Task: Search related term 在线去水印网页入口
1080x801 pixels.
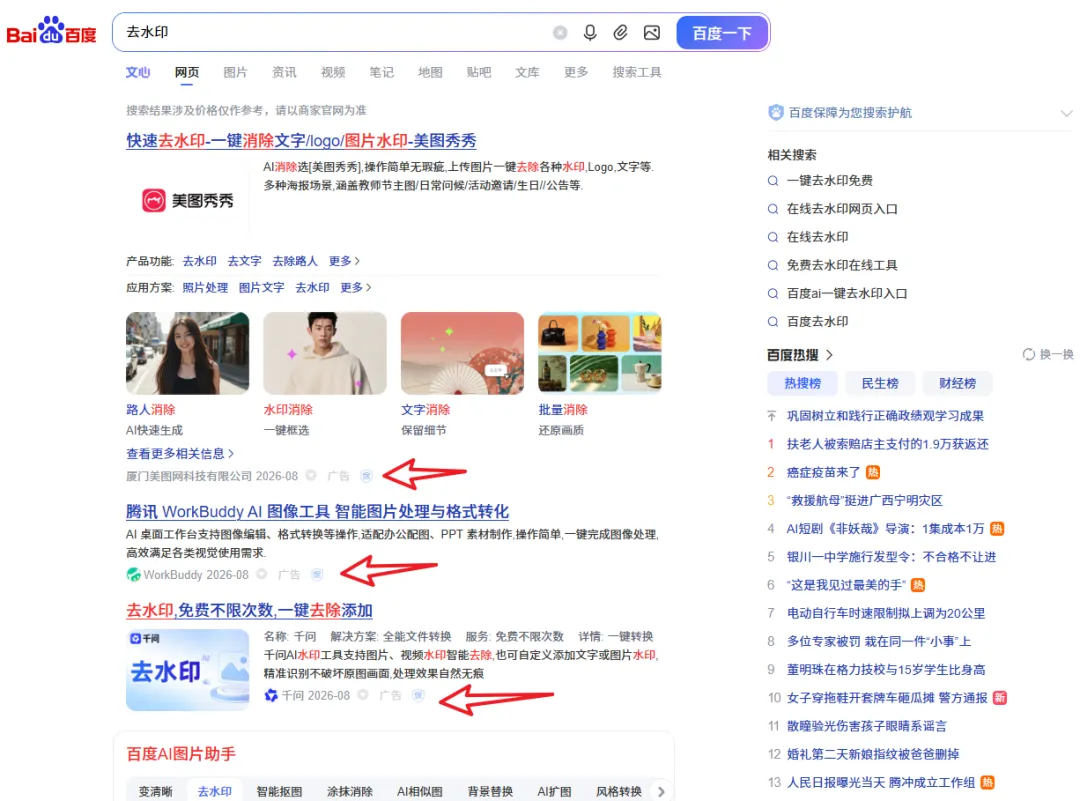Action: (x=842, y=209)
